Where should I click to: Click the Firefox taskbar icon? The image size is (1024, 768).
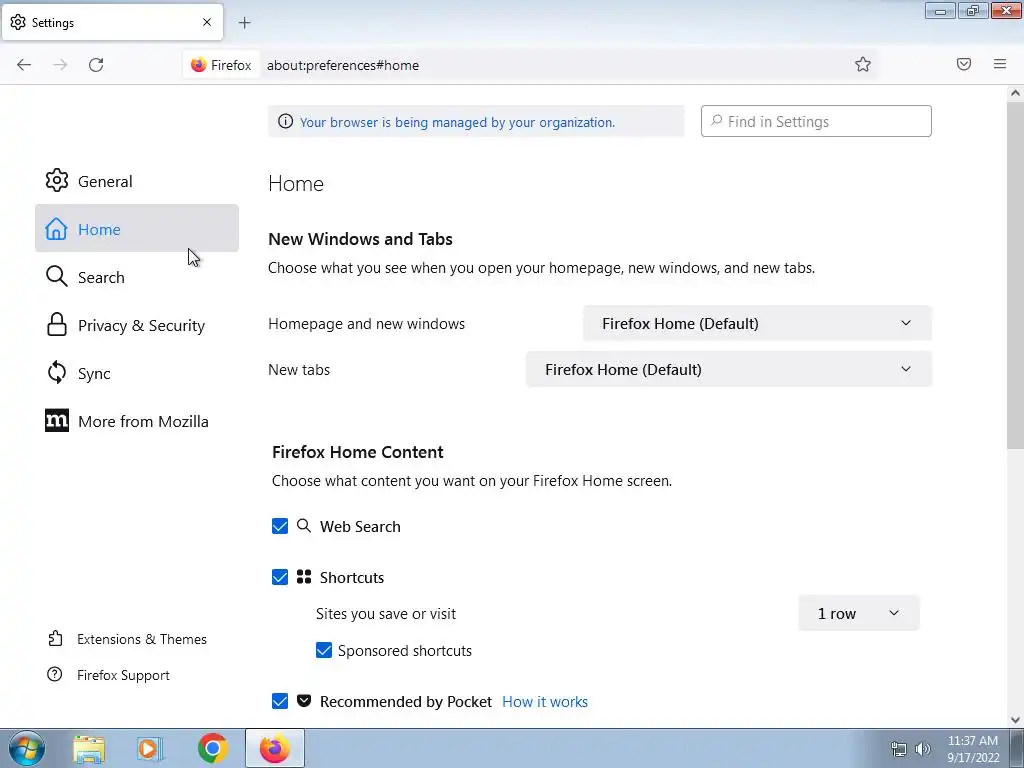[x=275, y=748]
